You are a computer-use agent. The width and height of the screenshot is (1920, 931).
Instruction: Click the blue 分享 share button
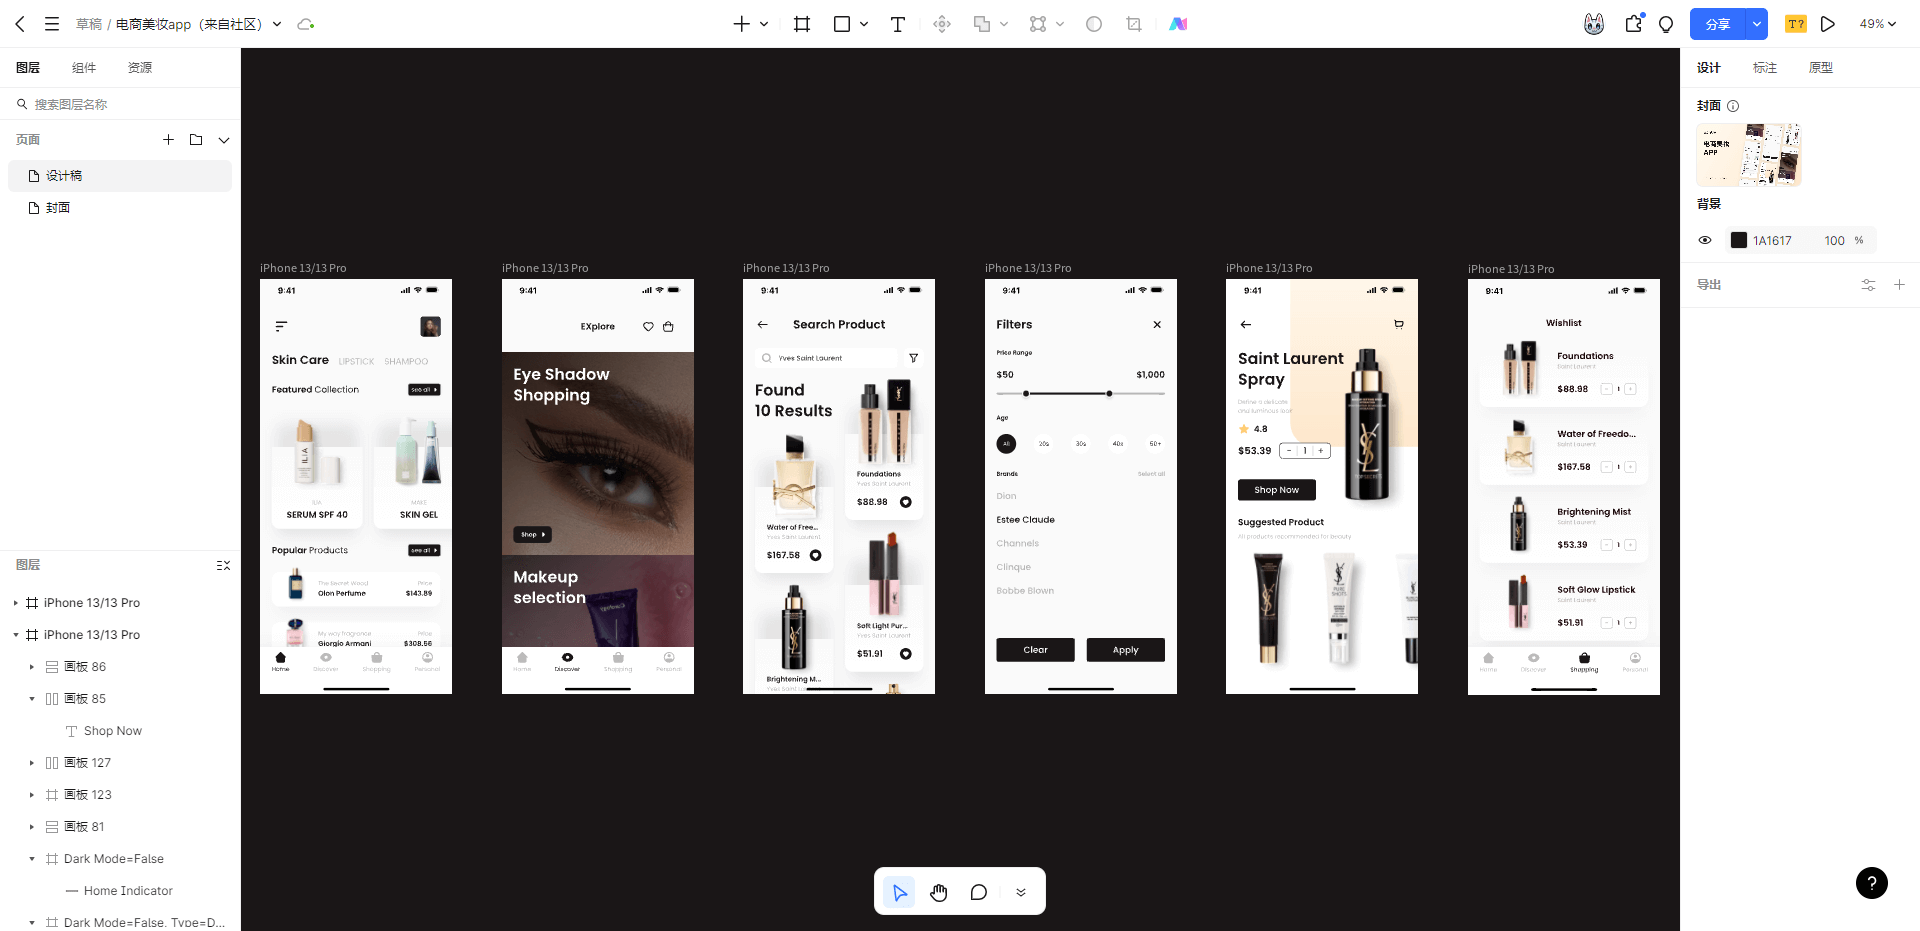click(x=1717, y=24)
